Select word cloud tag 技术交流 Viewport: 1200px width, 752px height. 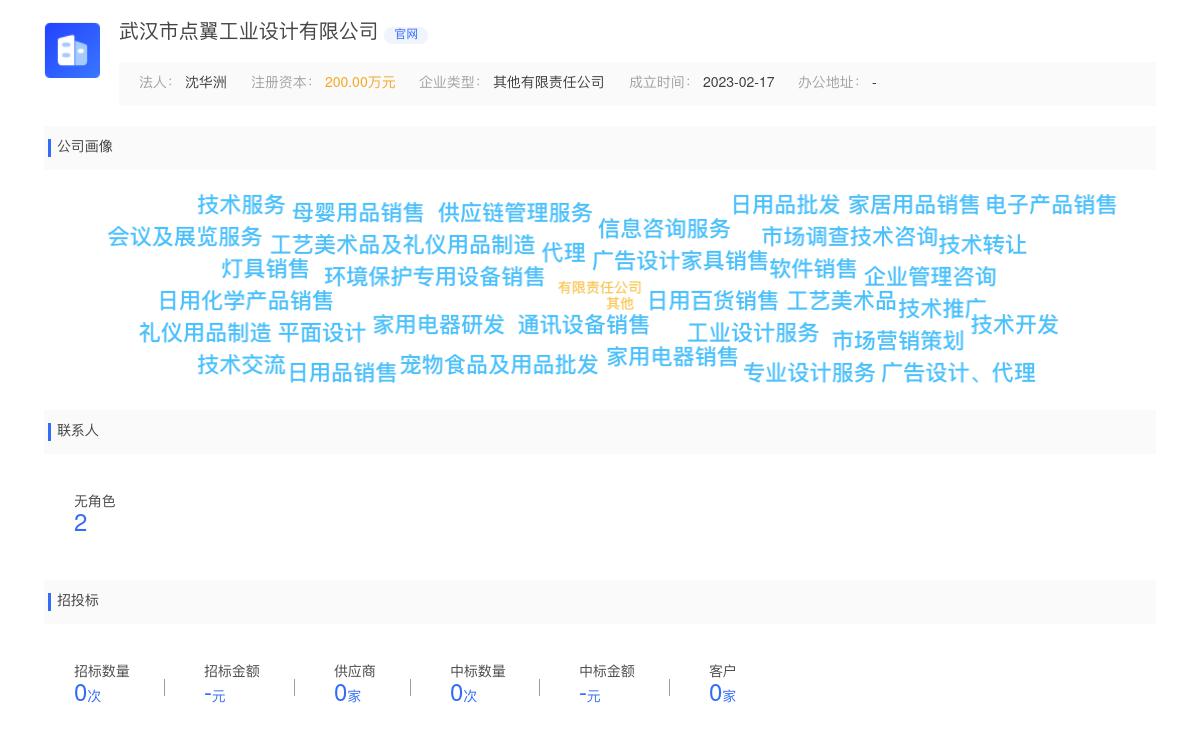241,365
